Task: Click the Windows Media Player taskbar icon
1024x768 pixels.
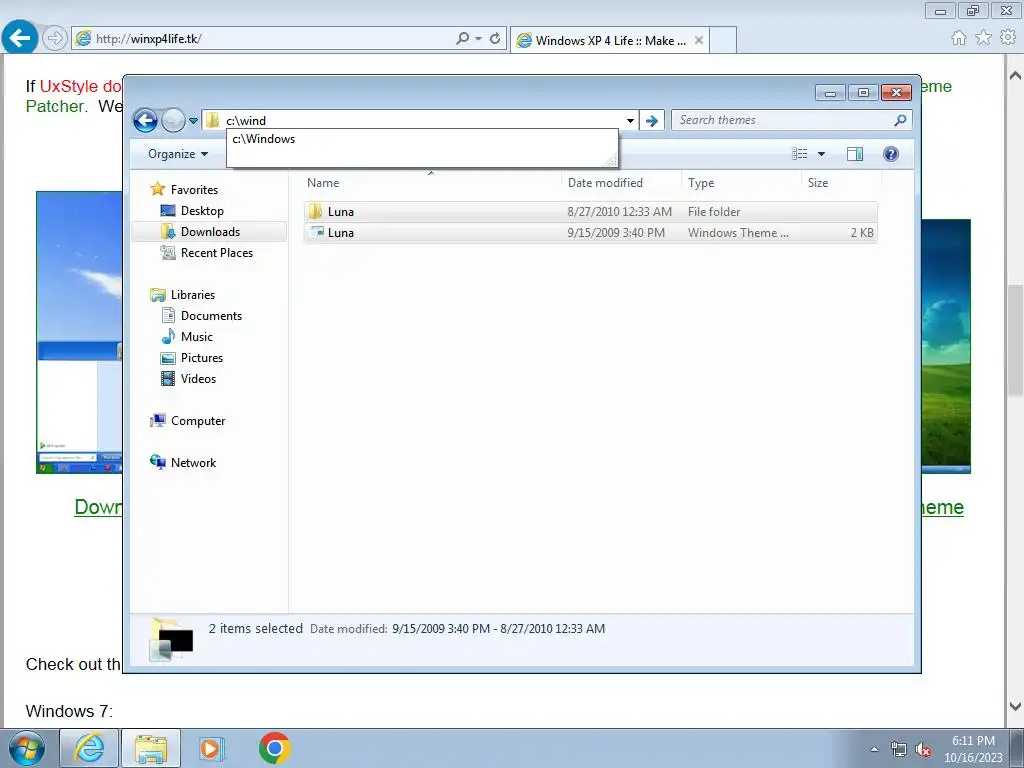Action: click(211, 748)
